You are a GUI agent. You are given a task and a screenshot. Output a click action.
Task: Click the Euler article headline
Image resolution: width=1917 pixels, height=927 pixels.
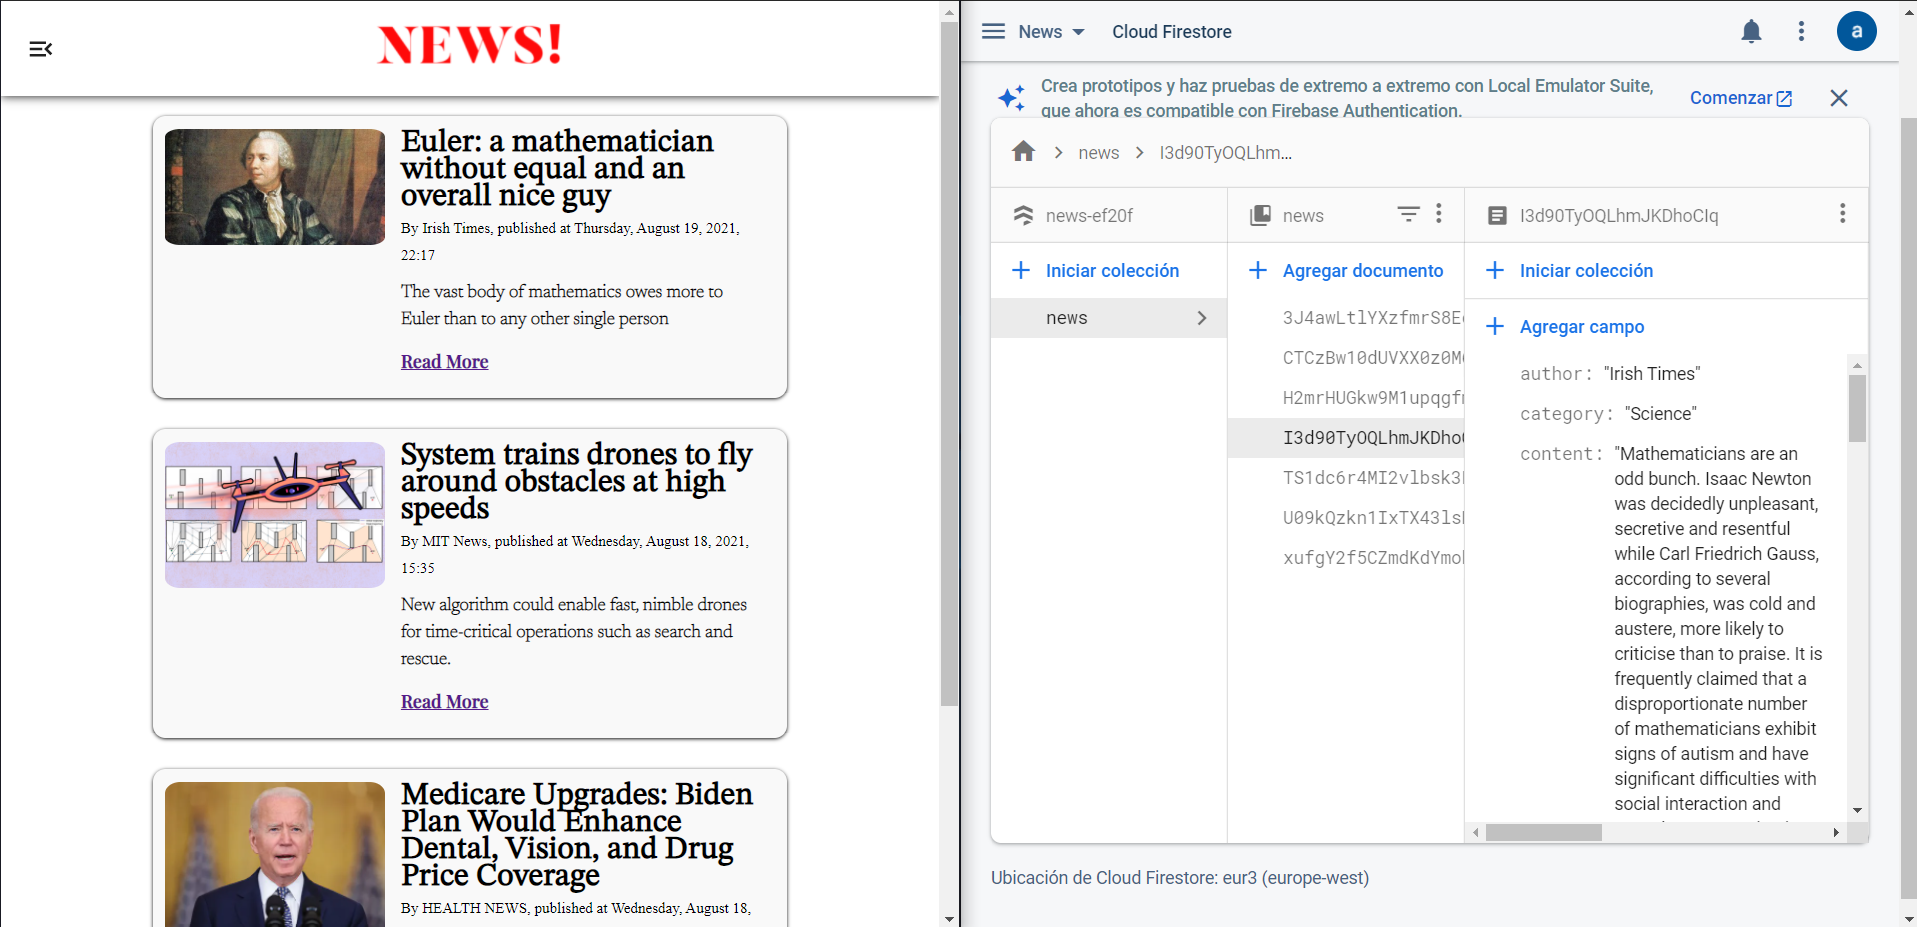557,168
